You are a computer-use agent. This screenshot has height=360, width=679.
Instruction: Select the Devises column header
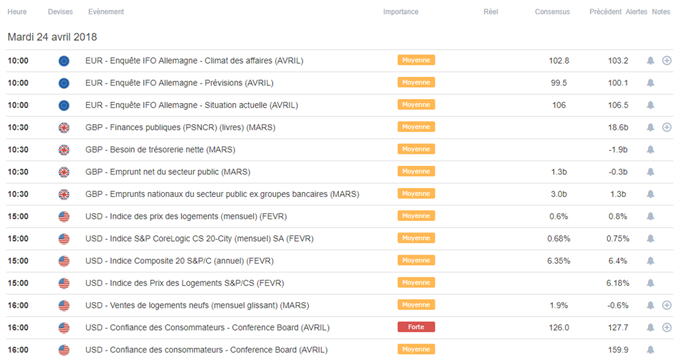point(60,12)
